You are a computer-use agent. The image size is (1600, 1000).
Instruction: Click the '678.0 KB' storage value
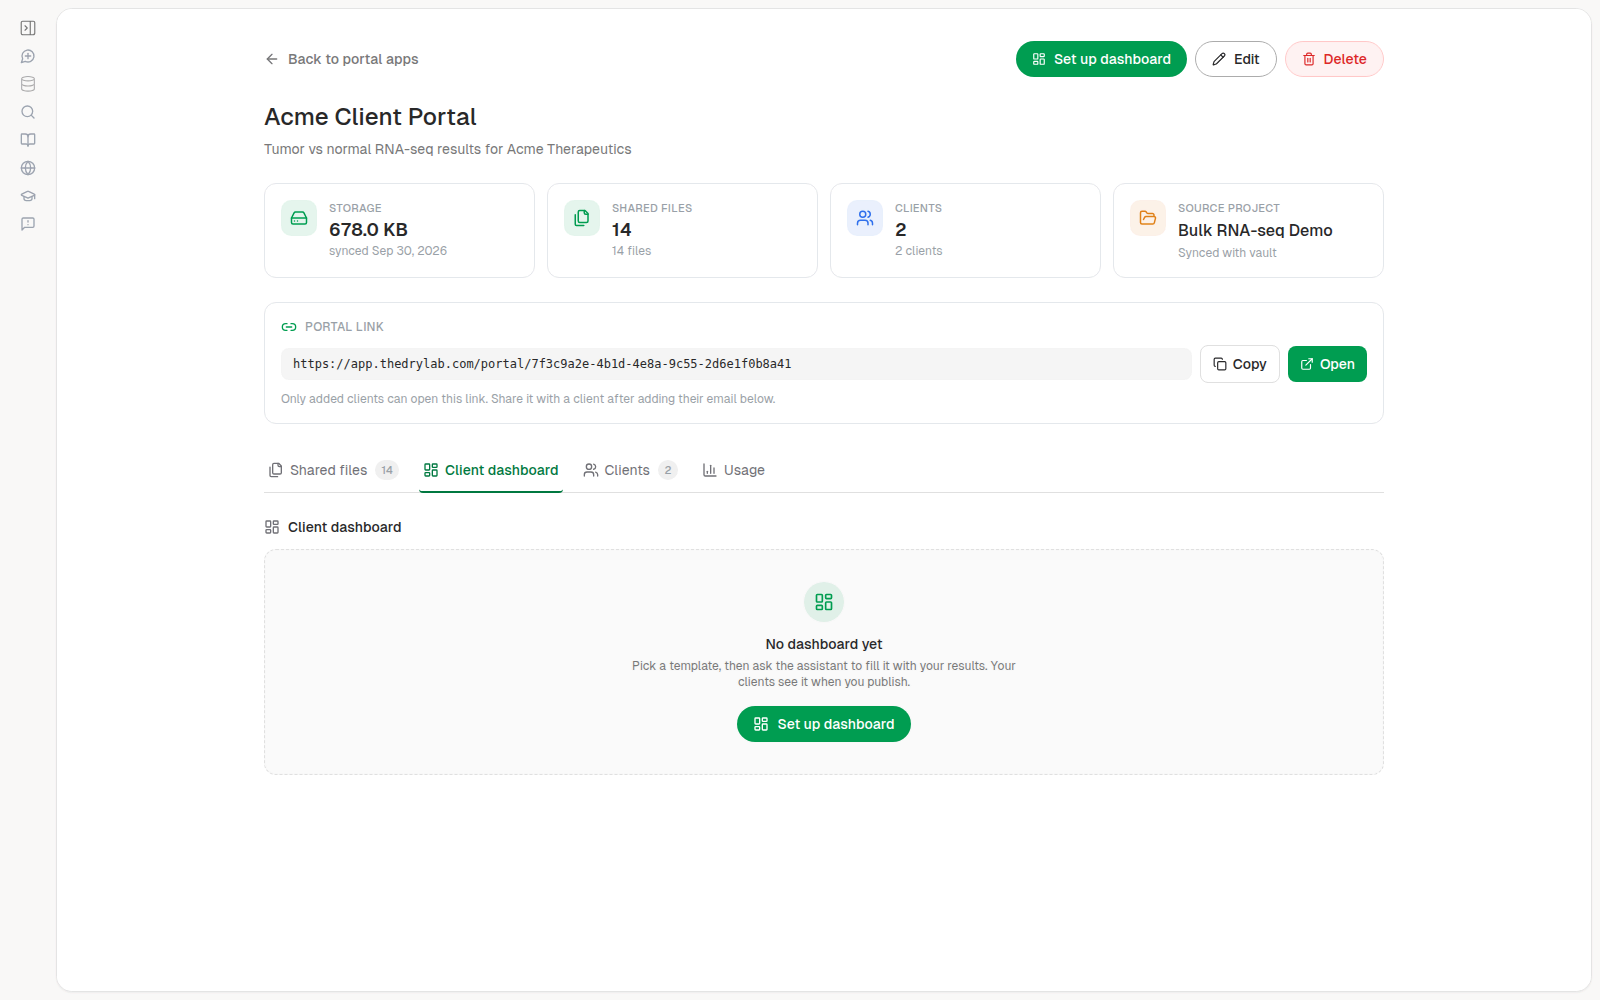coord(368,230)
